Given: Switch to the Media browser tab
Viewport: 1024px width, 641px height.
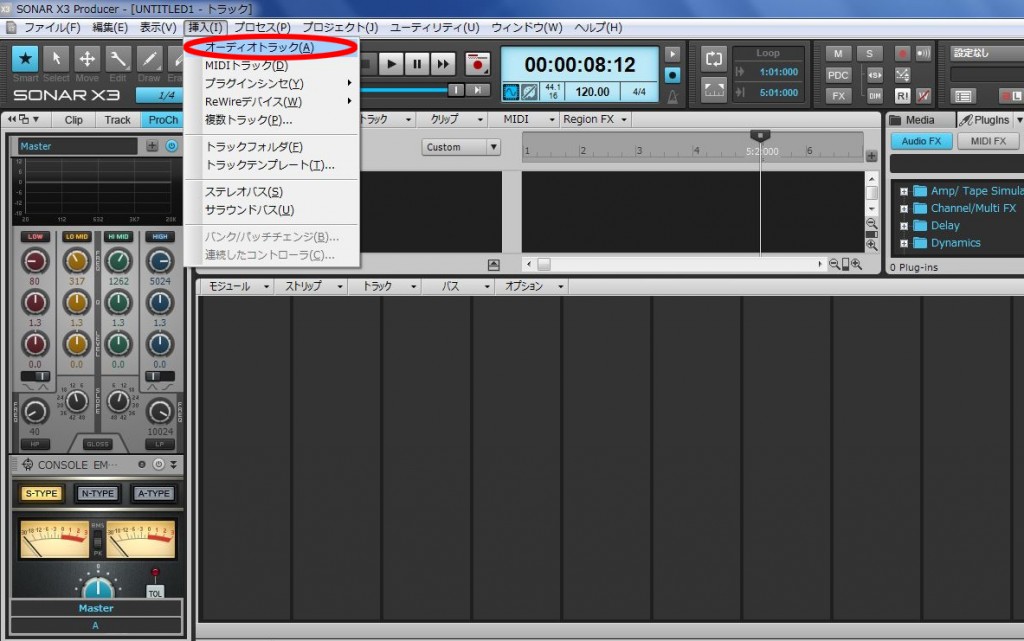Looking at the screenshot, I should coord(920,120).
